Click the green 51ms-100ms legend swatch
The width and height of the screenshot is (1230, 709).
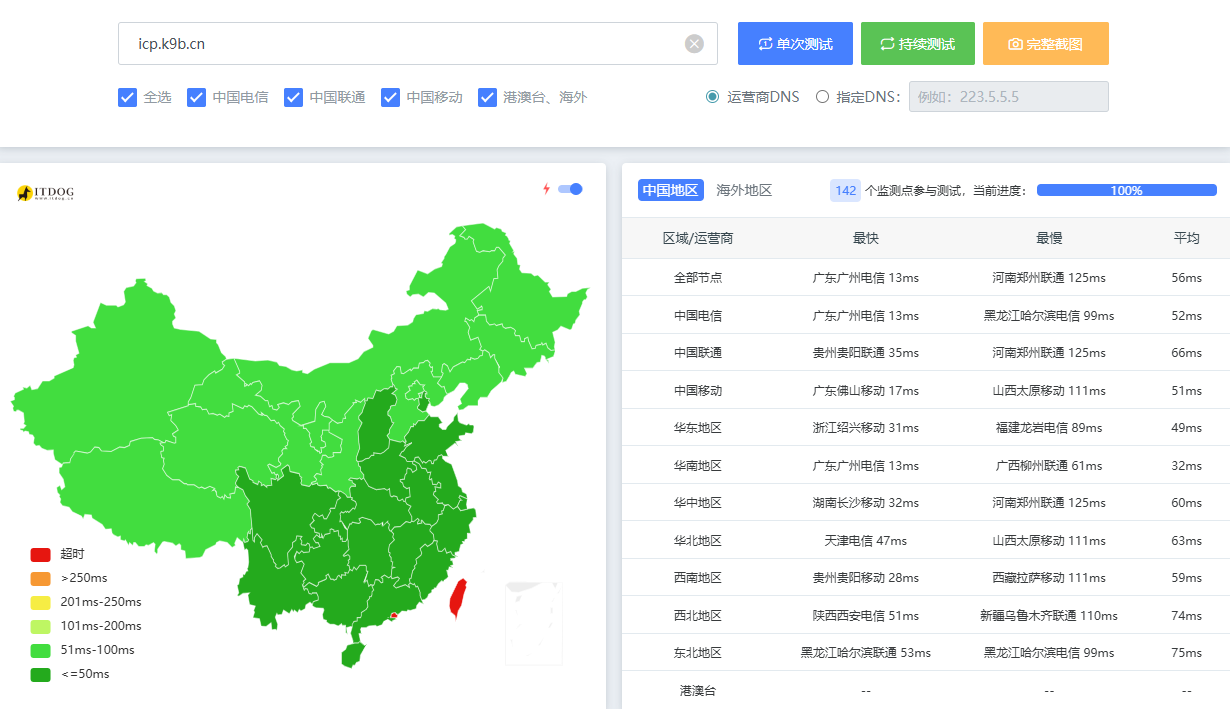(x=40, y=650)
